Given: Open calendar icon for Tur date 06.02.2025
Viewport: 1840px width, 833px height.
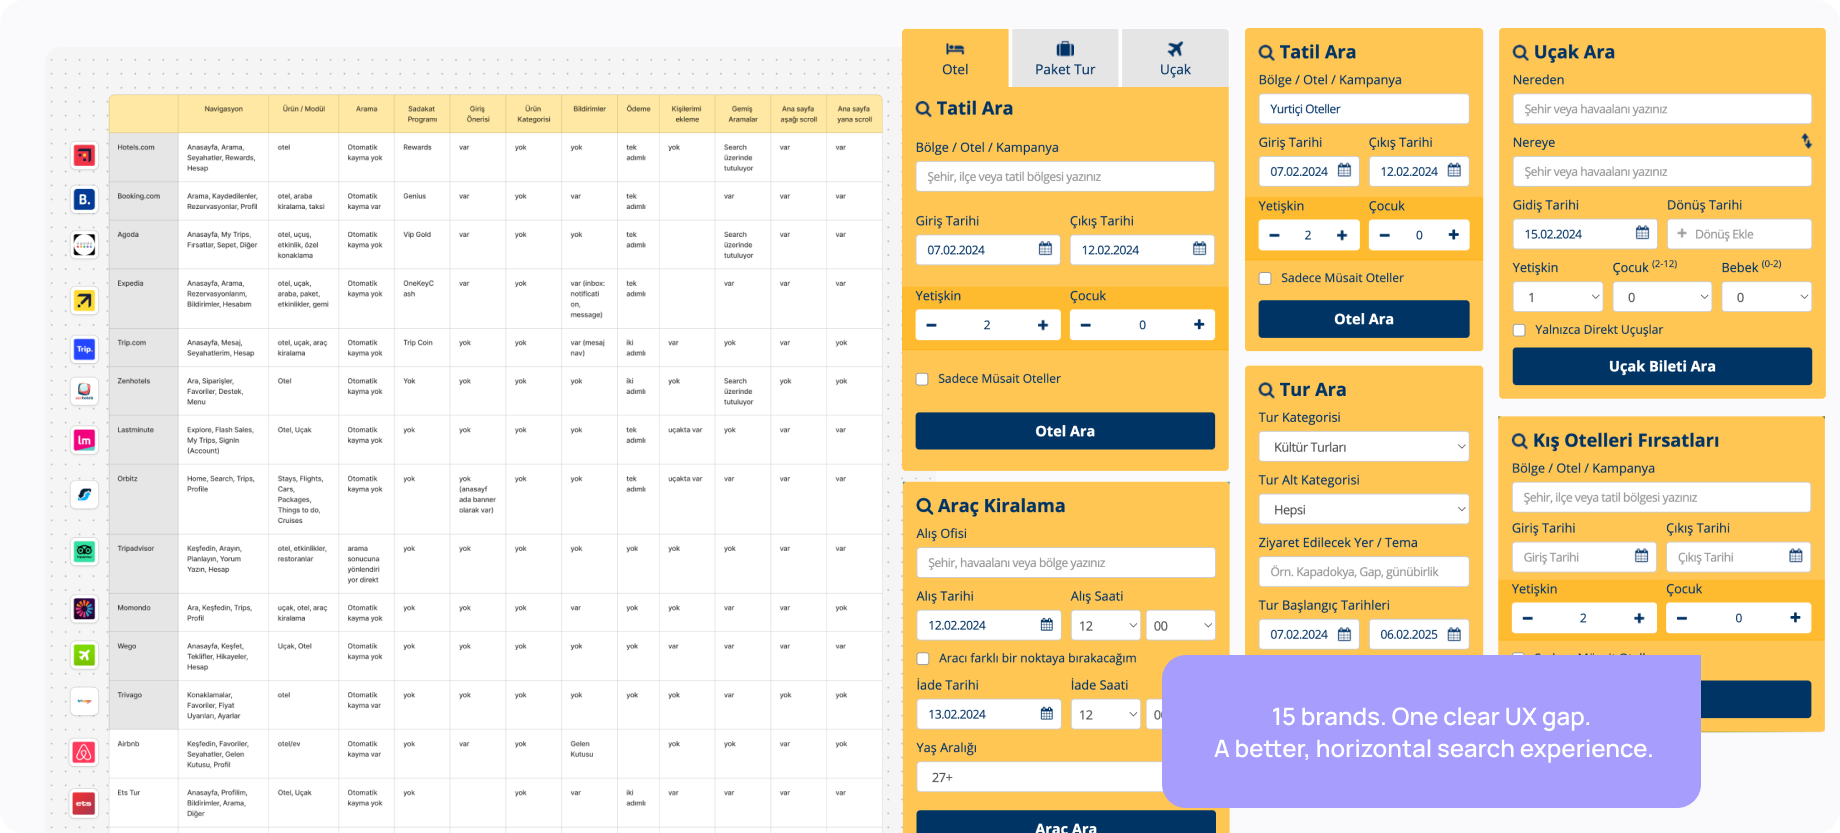Looking at the screenshot, I should (1454, 634).
